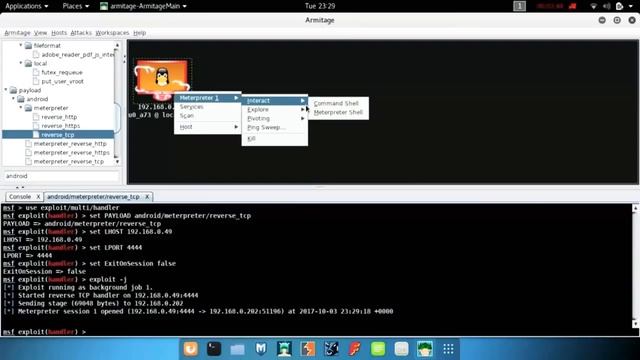The image size is (640, 360).
Task: Select Services in context menu
Action: [x=208, y=107]
